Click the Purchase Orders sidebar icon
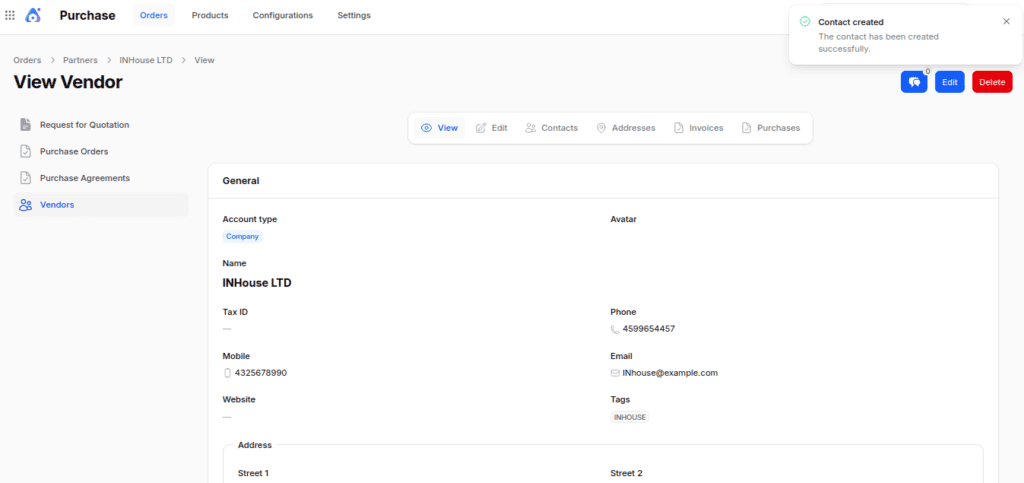This screenshot has width=1024, height=483. 25,151
